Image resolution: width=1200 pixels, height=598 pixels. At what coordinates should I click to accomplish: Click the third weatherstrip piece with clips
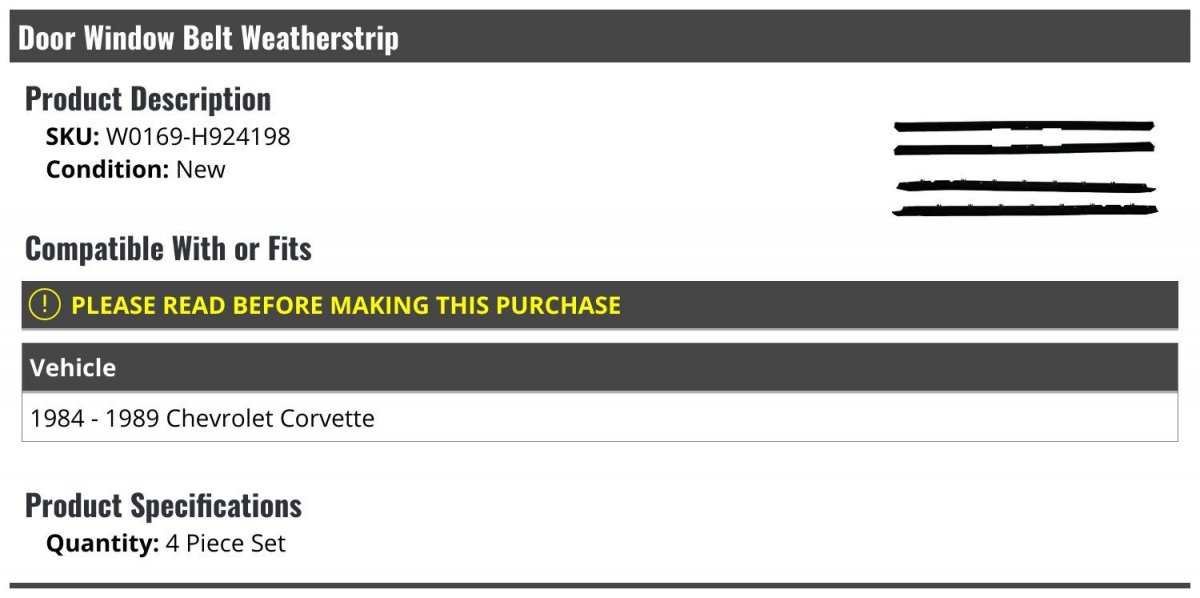tap(1024, 186)
